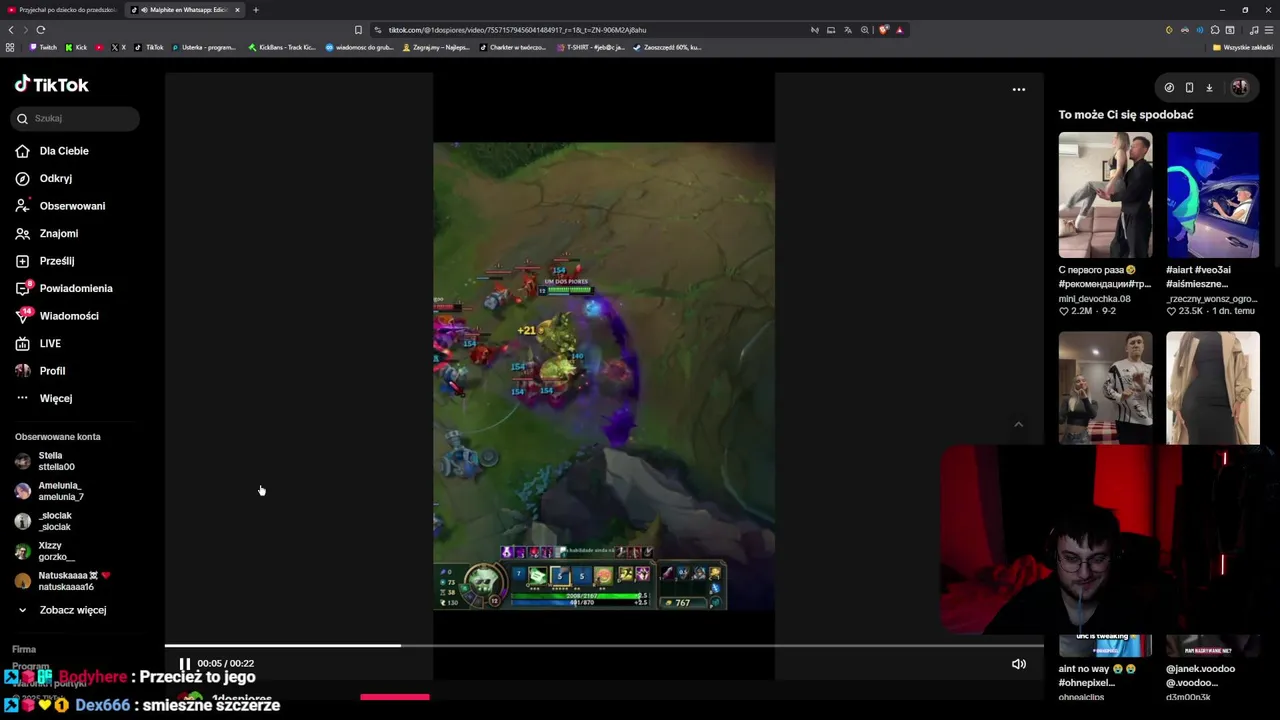Viewport: 1280px width, 720px height.
Task: Open the Znajomi section
Action: click(x=58, y=233)
